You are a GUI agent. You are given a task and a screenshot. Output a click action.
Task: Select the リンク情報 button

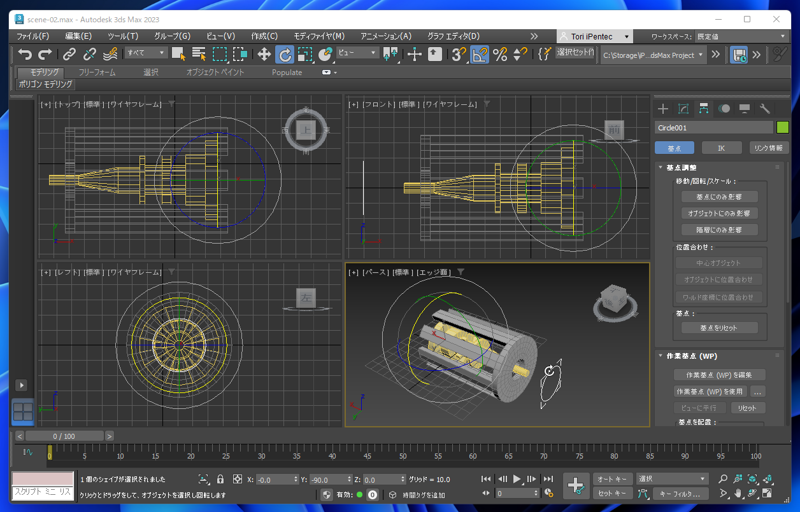[768, 148]
